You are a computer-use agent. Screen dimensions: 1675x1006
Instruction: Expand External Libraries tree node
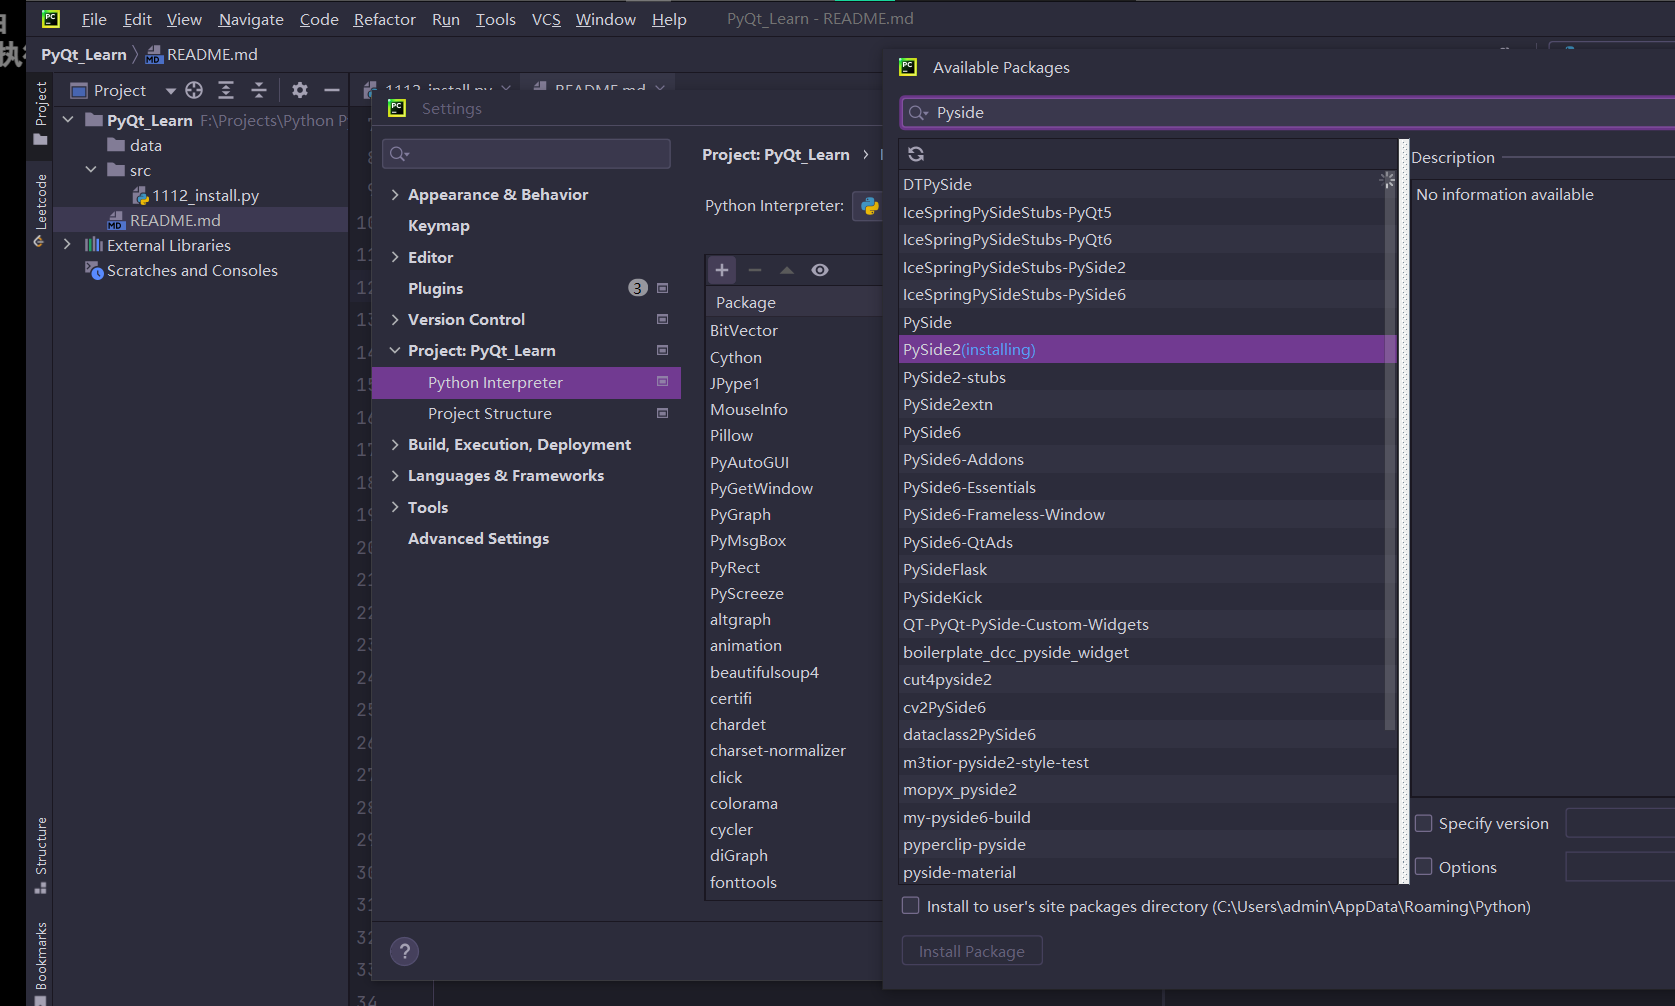(67, 245)
